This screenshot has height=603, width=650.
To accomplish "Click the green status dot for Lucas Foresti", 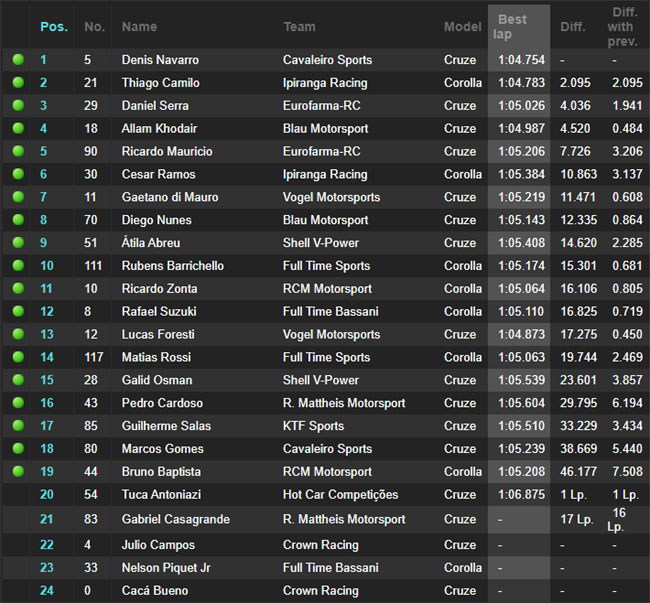I will coord(18,334).
